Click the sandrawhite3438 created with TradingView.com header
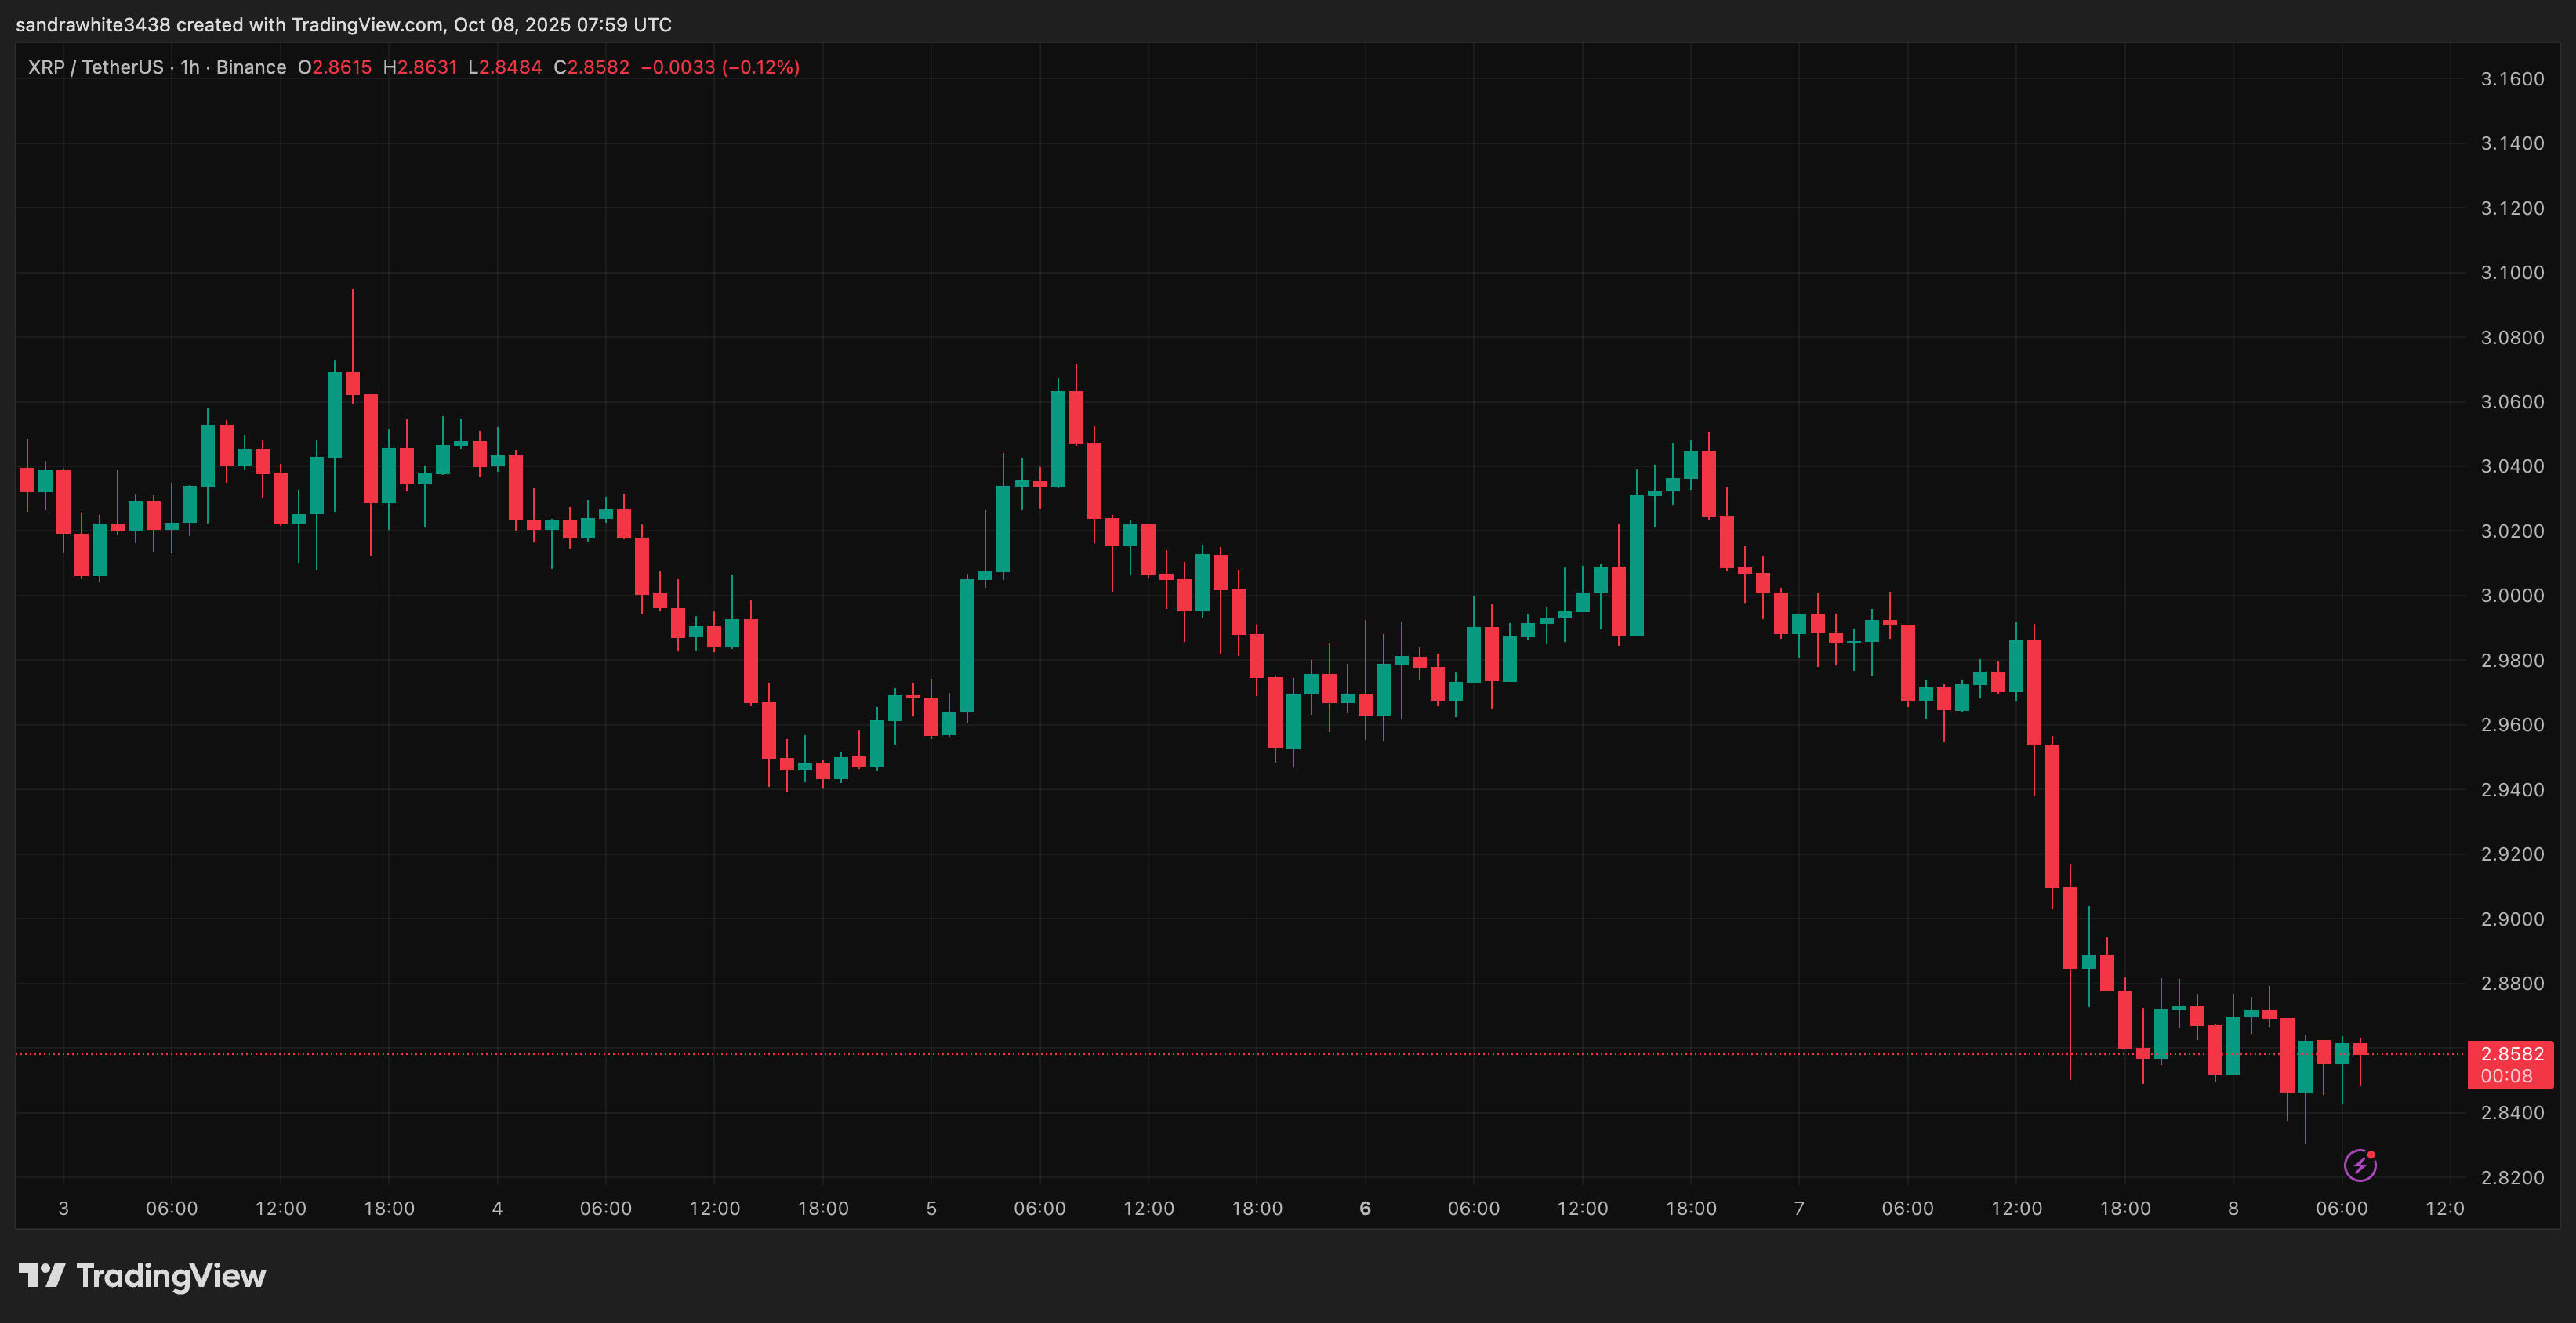Screen dimensions: 2576x1323 [x=343, y=24]
